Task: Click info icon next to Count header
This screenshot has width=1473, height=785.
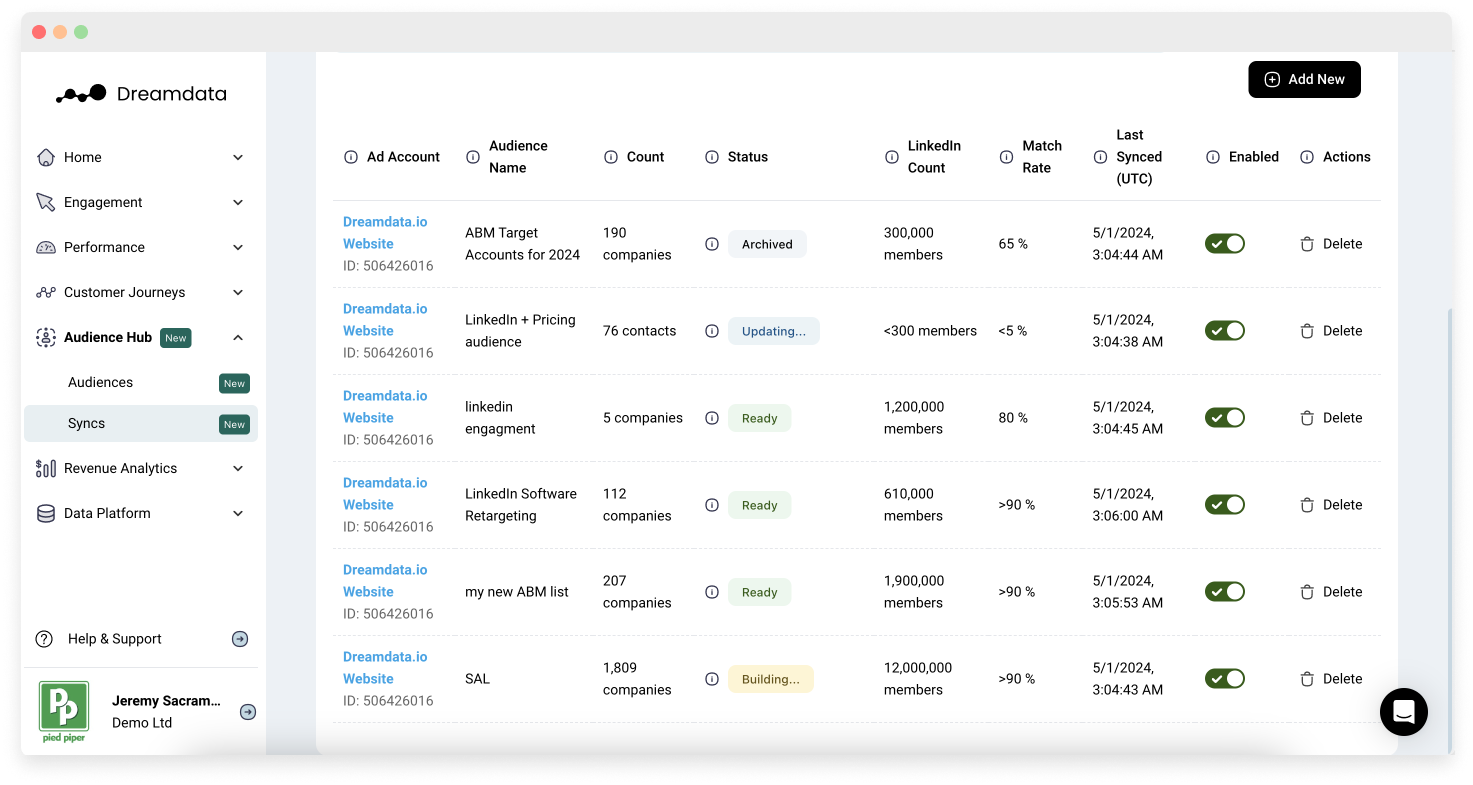Action: tap(611, 157)
